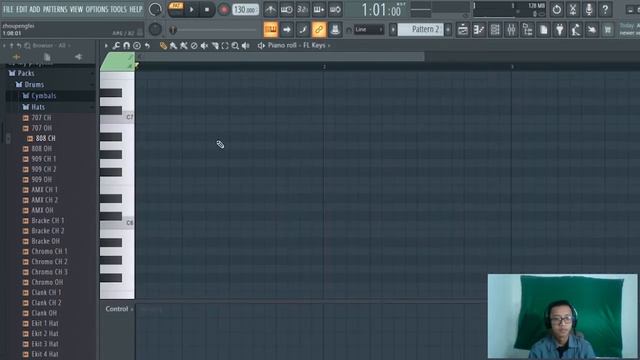Adjust the main volume knob
The height and width of the screenshot is (360, 640).
pyautogui.click(x=155, y=9)
